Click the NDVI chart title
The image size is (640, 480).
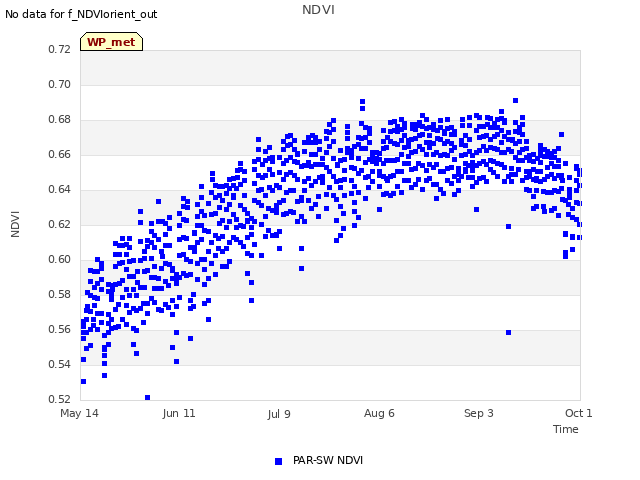coord(318,10)
